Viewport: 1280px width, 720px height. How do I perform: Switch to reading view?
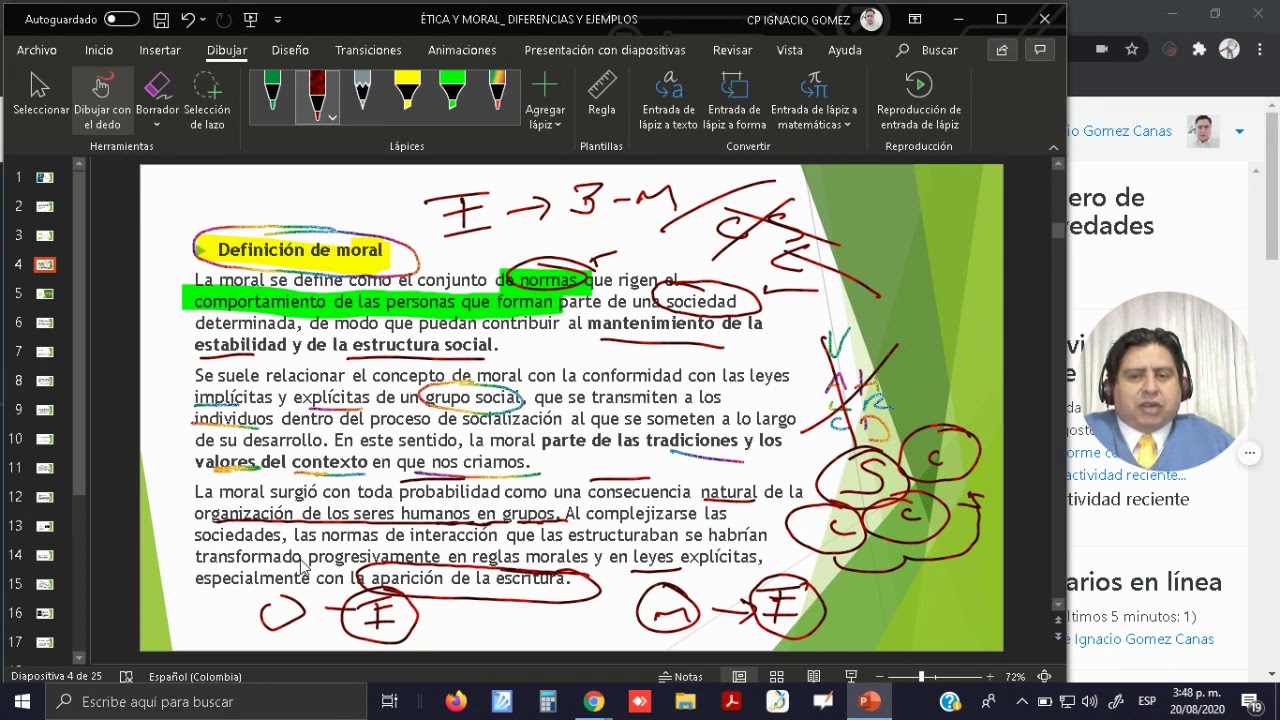(x=814, y=677)
